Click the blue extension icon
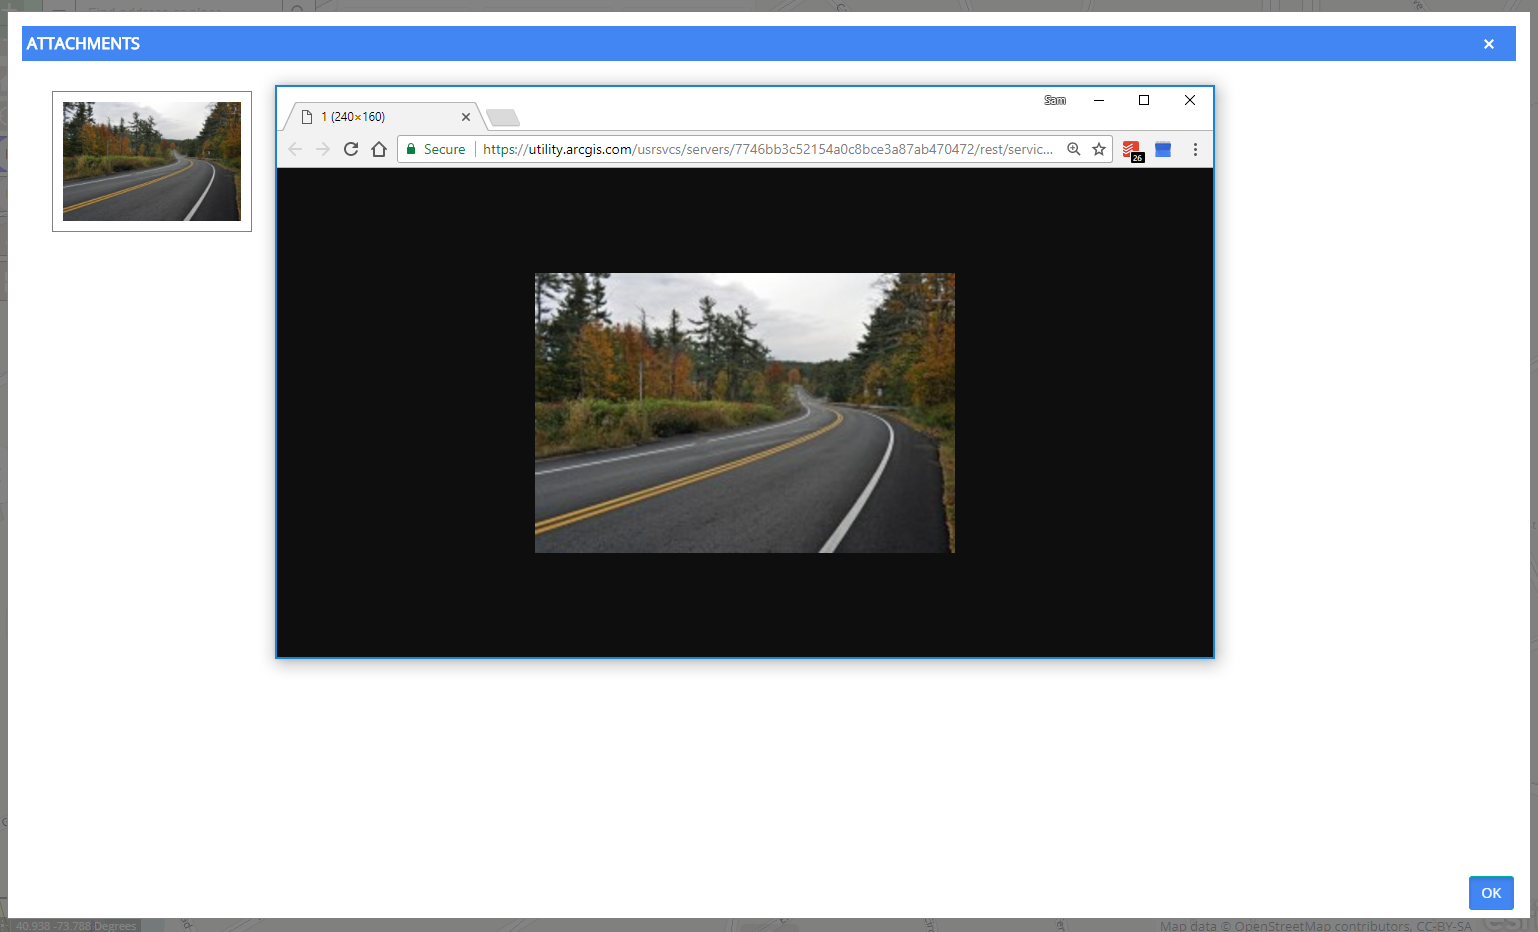Image resolution: width=1538 pixels, height=932 pixels. pyautogui.click(x=1163, y=149)
